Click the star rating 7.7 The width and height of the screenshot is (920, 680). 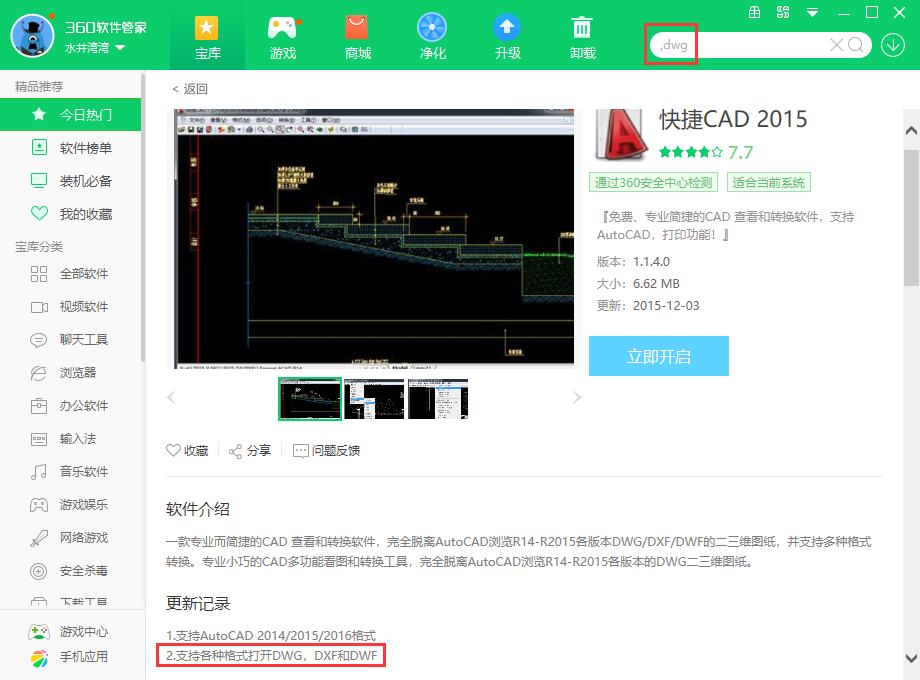(705, 153)
